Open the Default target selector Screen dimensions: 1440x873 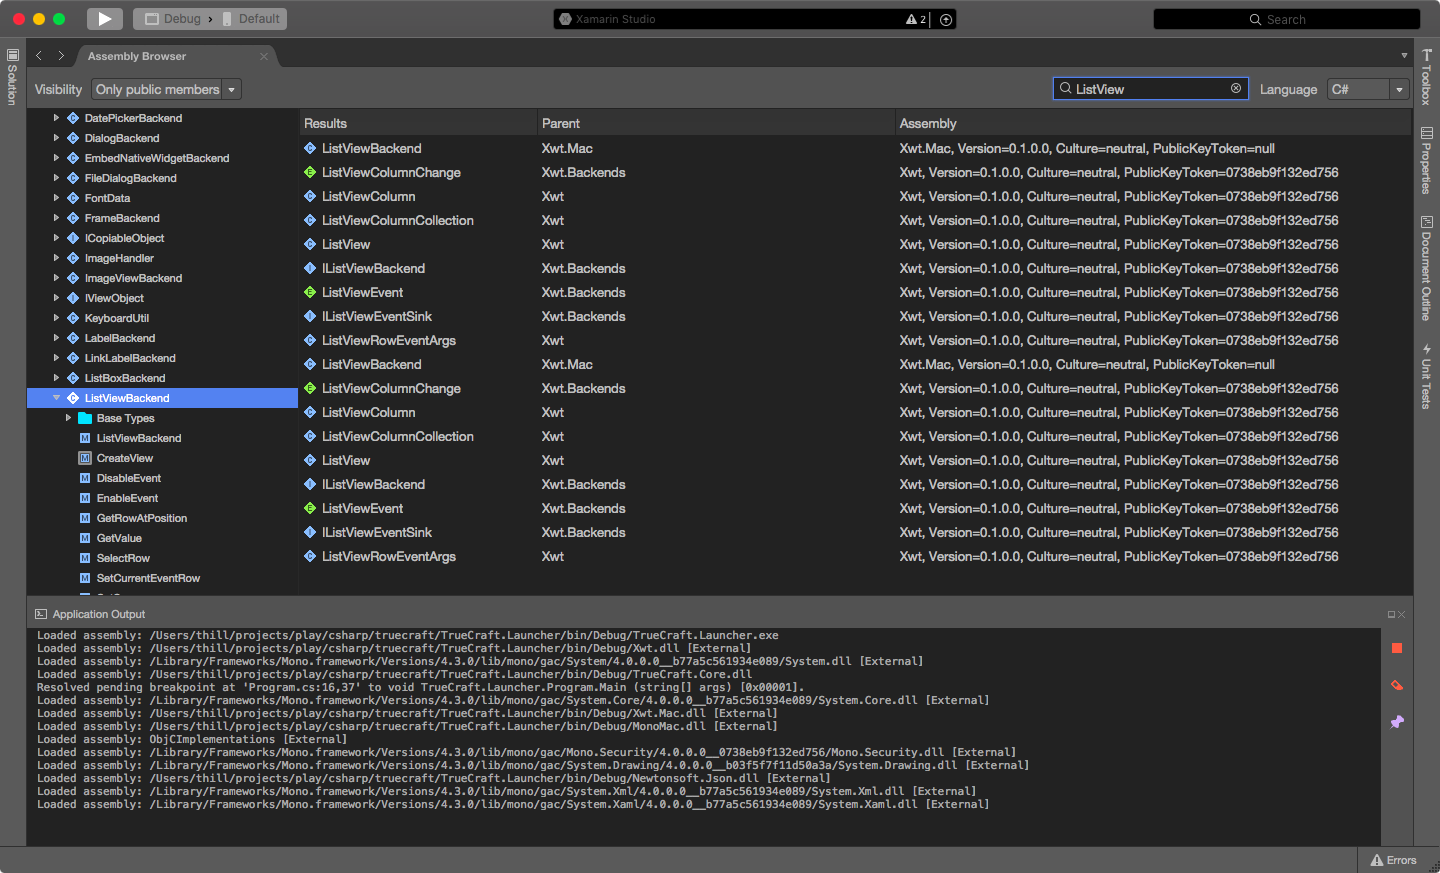pyautogui.click(x=253, y=19)
